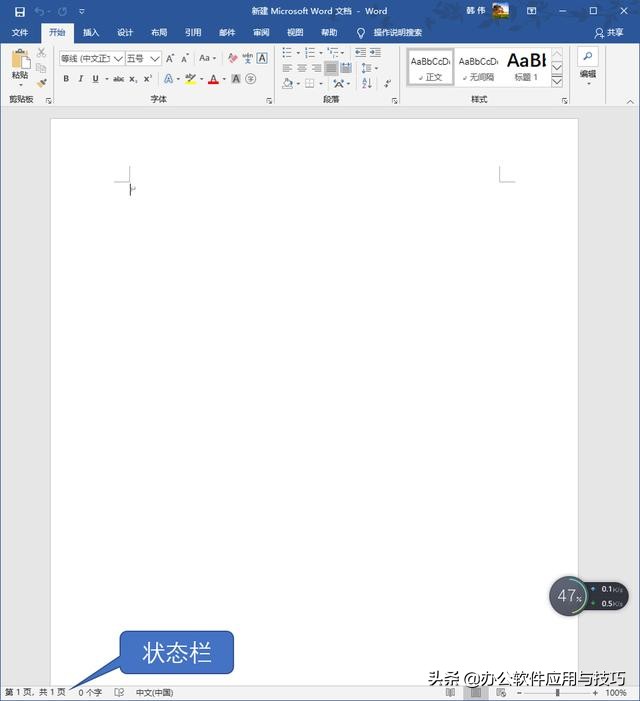The width and height of the screenshot is (640, 701).
Task: Click the Save icon in title bar
Action: pyautogui.click(x=20, y=12)
